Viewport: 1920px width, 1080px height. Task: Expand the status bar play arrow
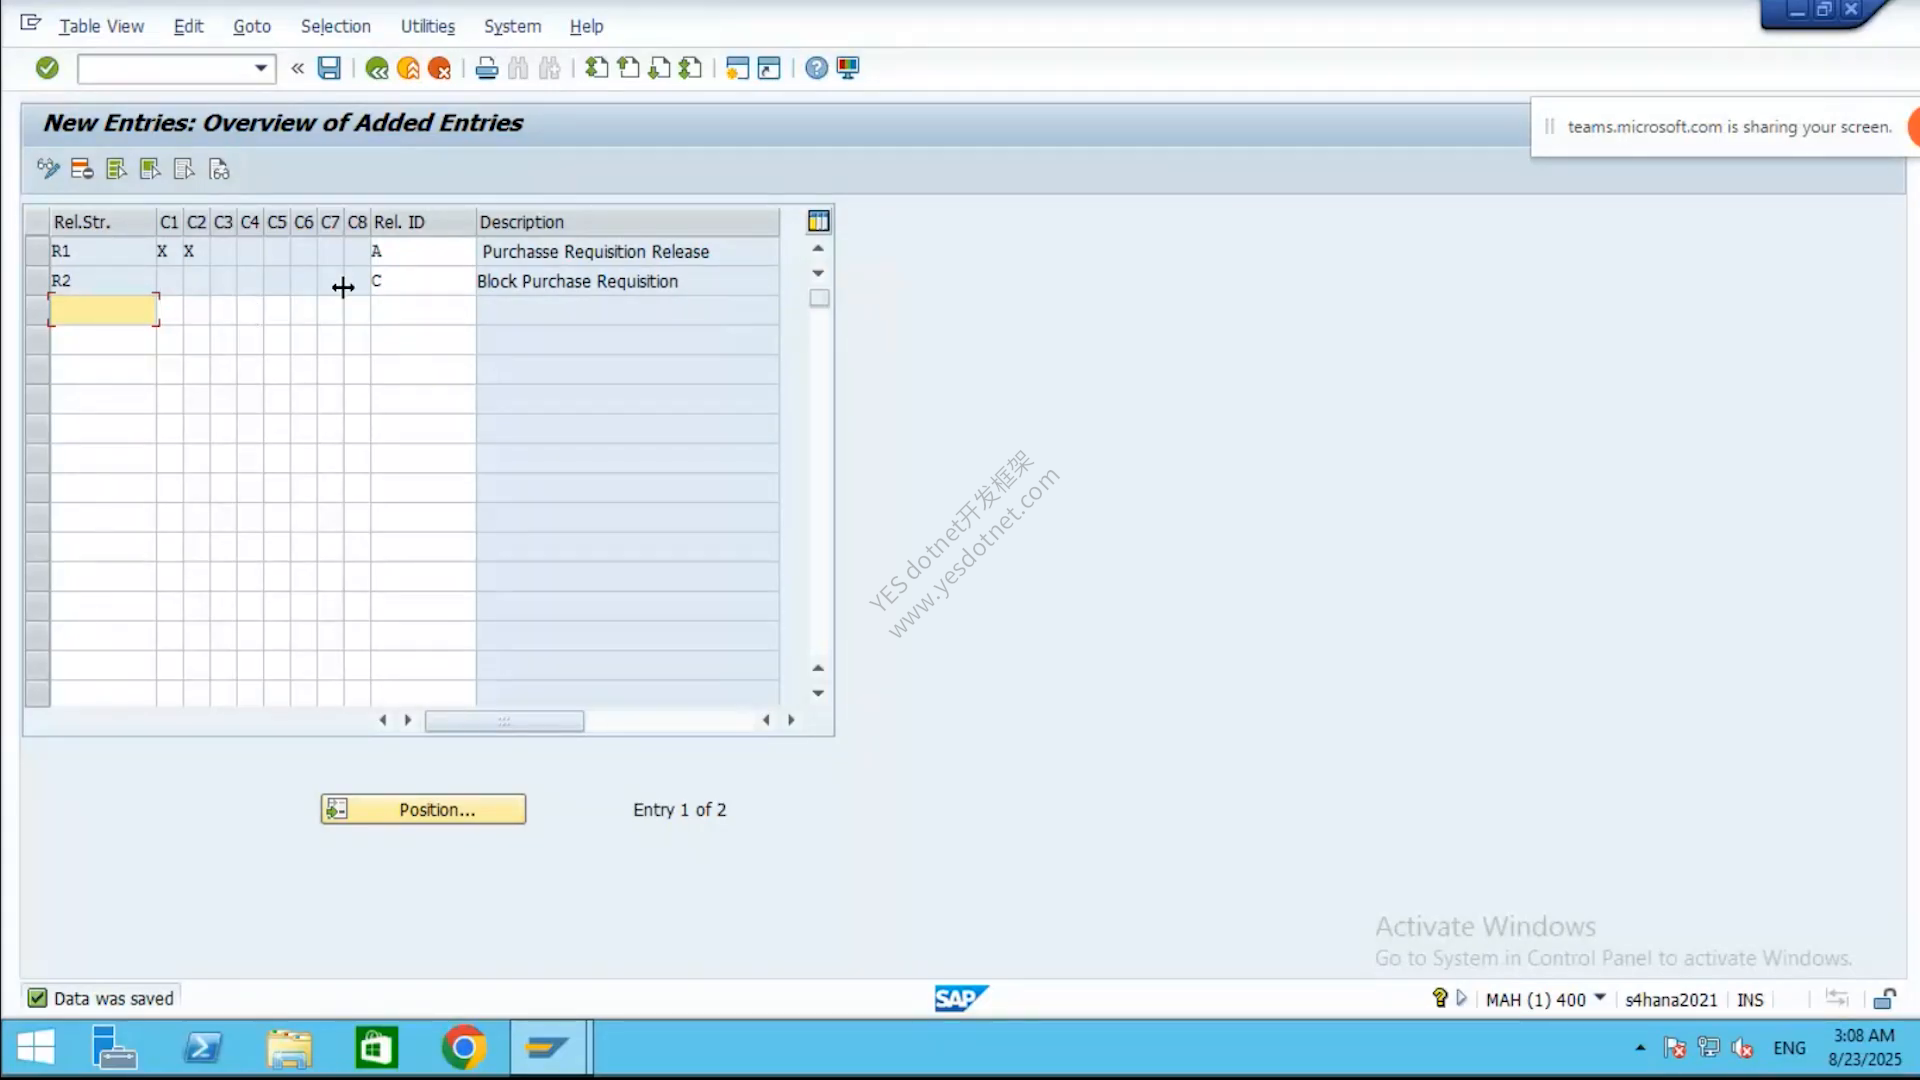pyautogui.click(x=1462, y=998)
